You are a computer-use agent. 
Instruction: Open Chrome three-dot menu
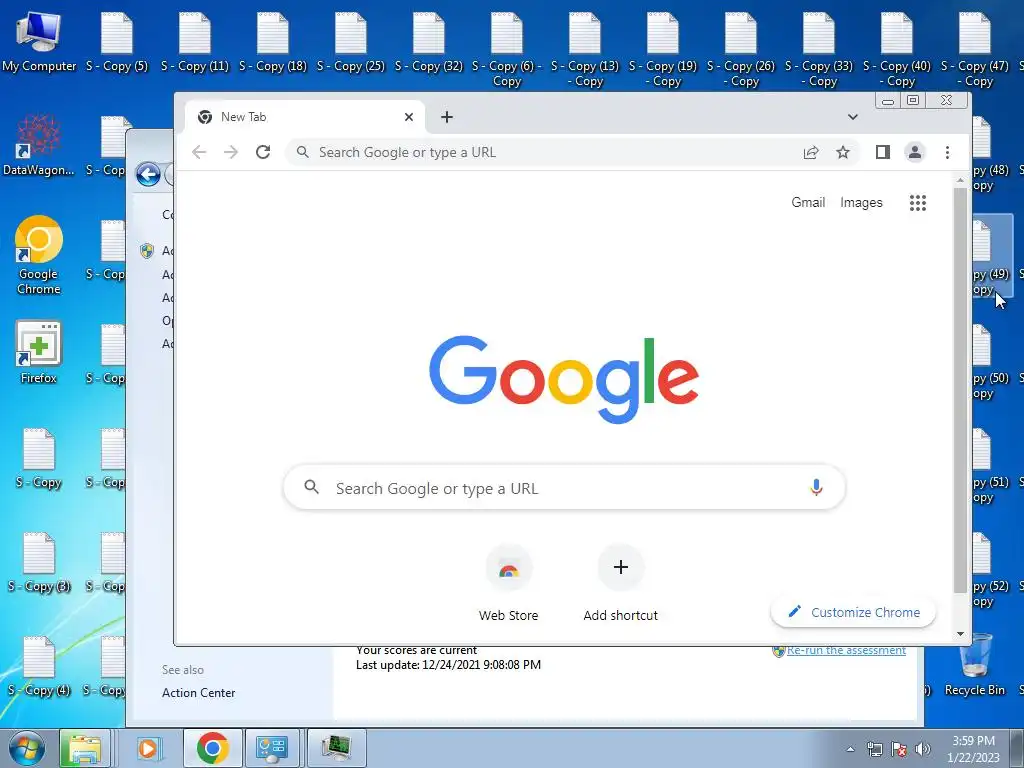pos(947,152)
